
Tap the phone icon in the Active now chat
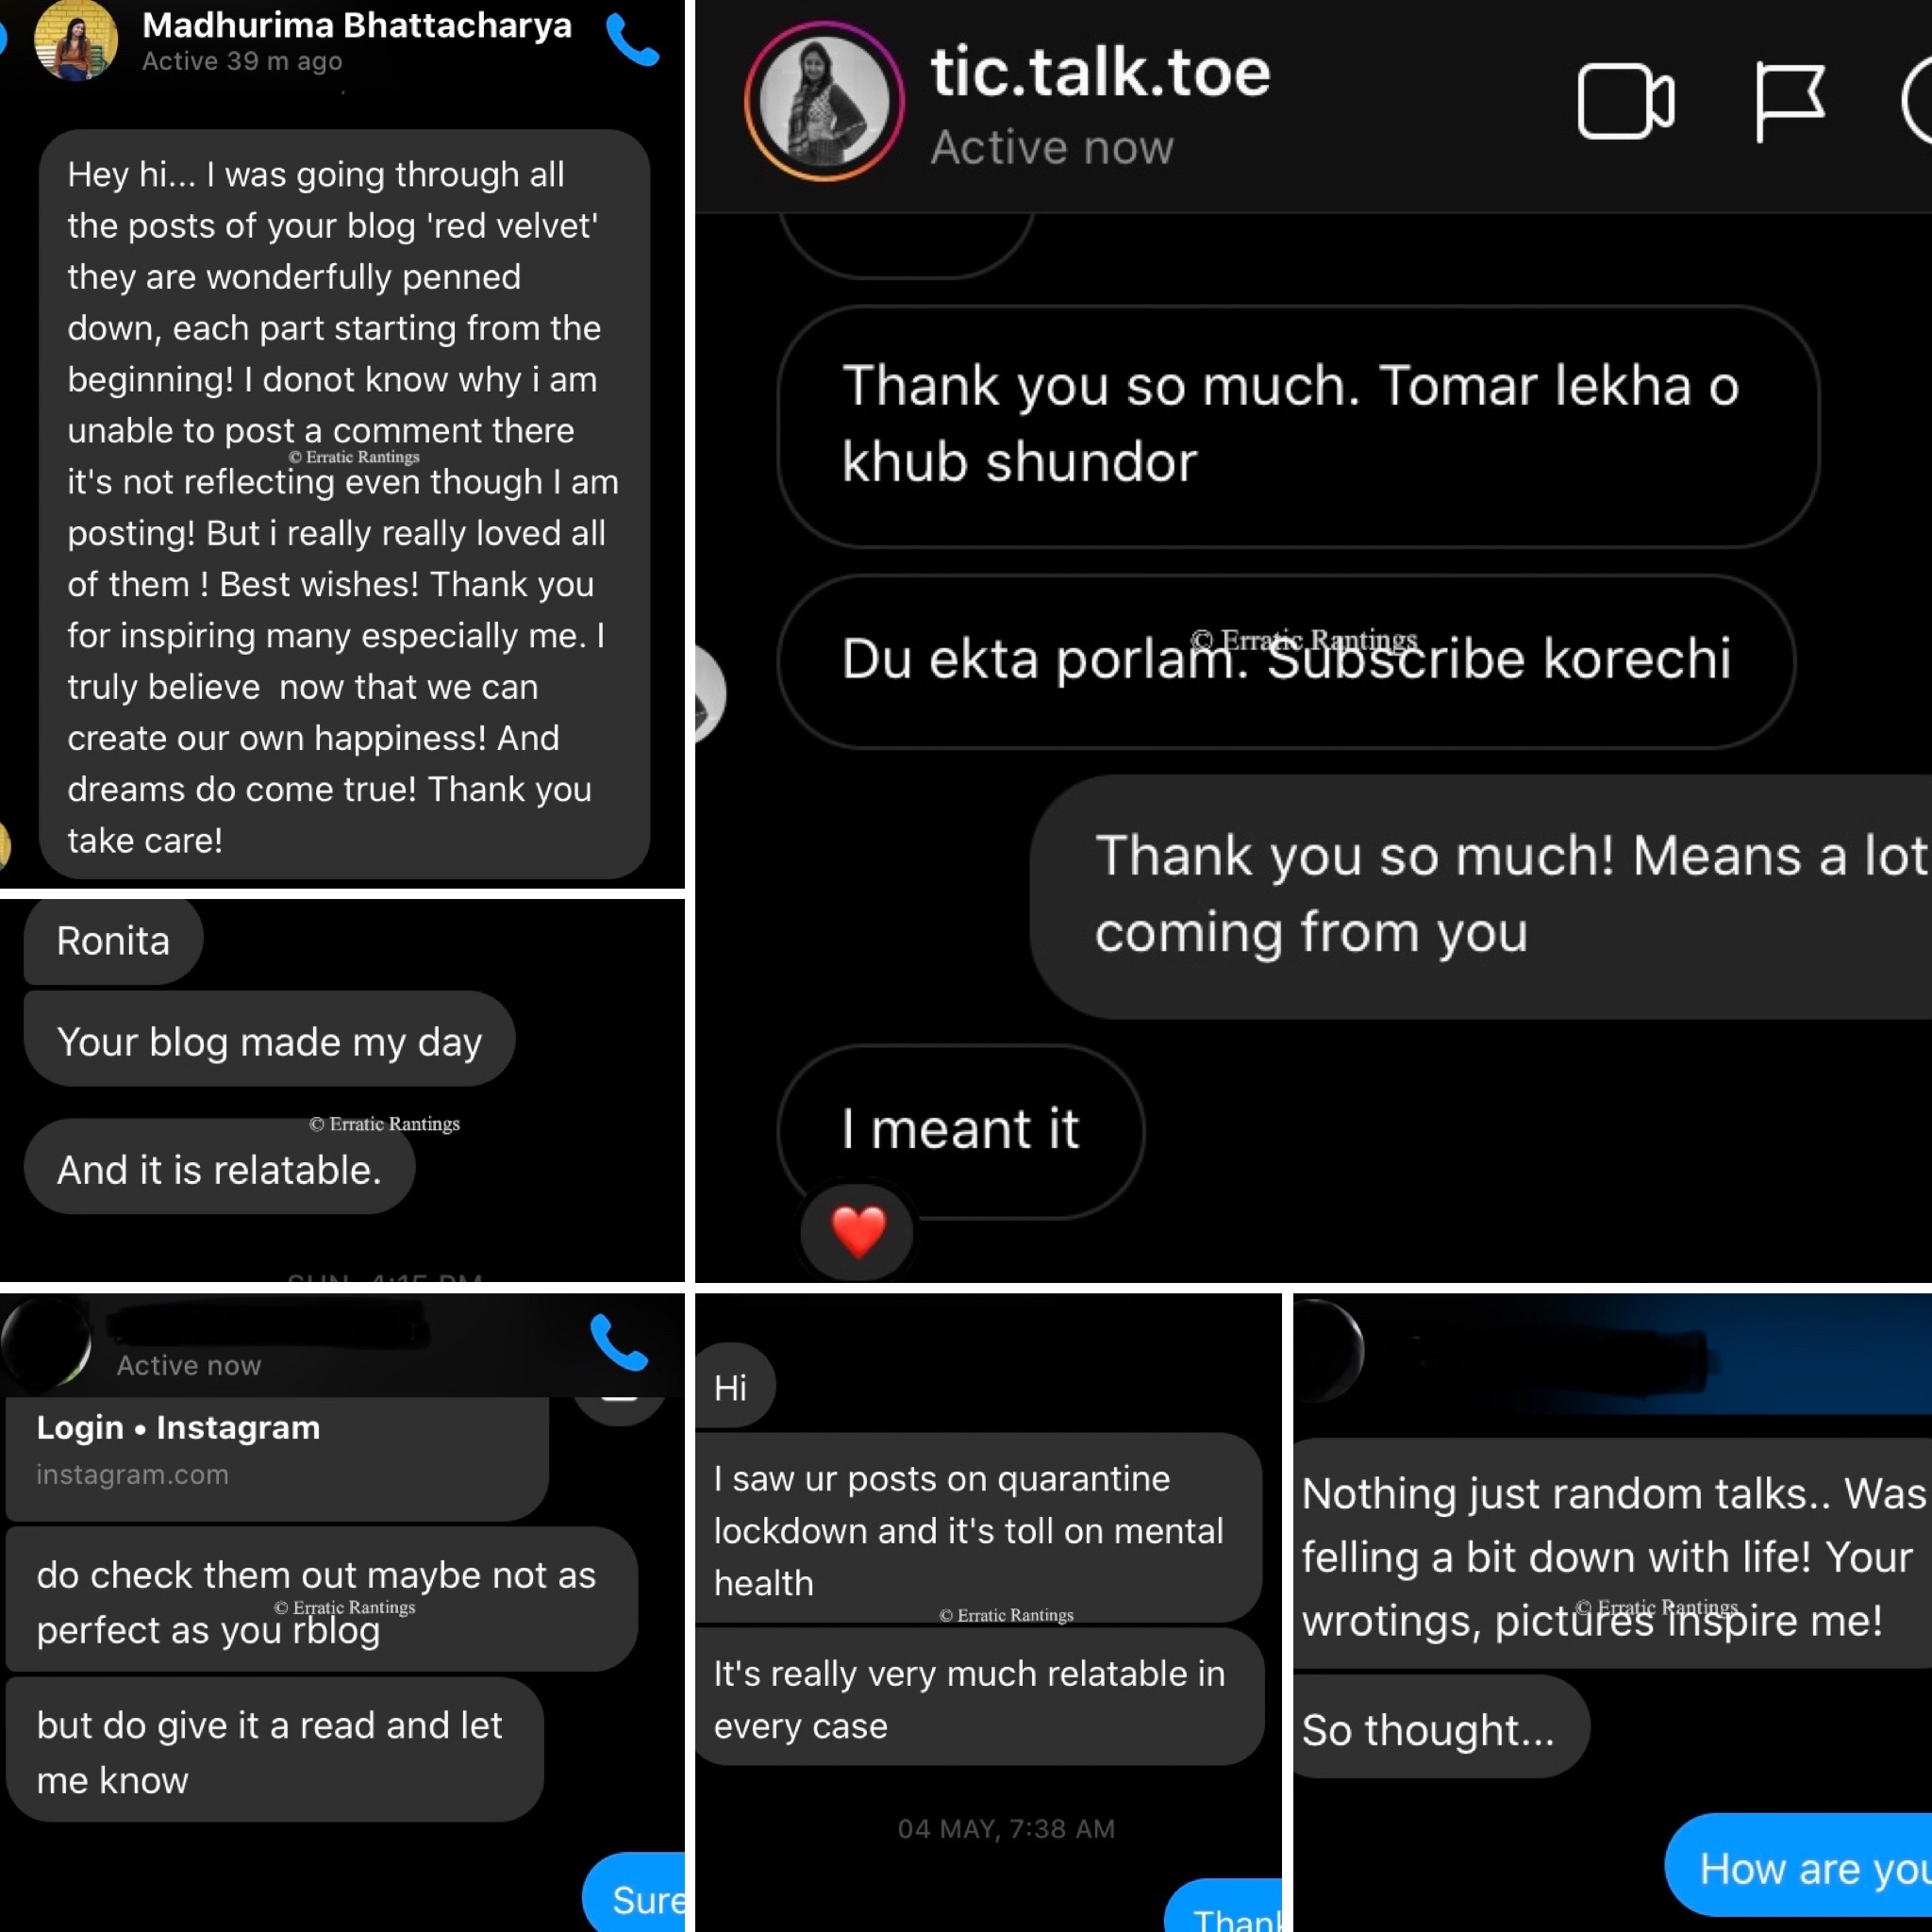click(619, 1342)
